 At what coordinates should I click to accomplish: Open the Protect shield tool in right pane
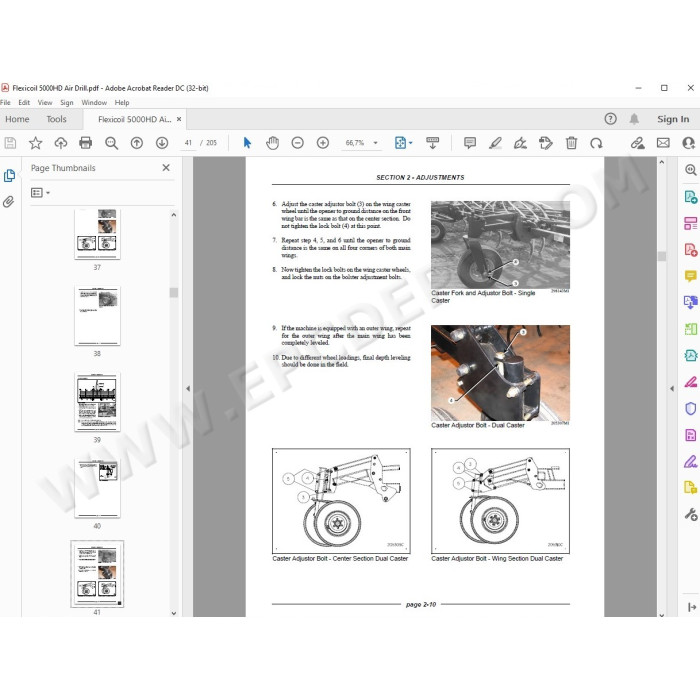click(690, 408)
